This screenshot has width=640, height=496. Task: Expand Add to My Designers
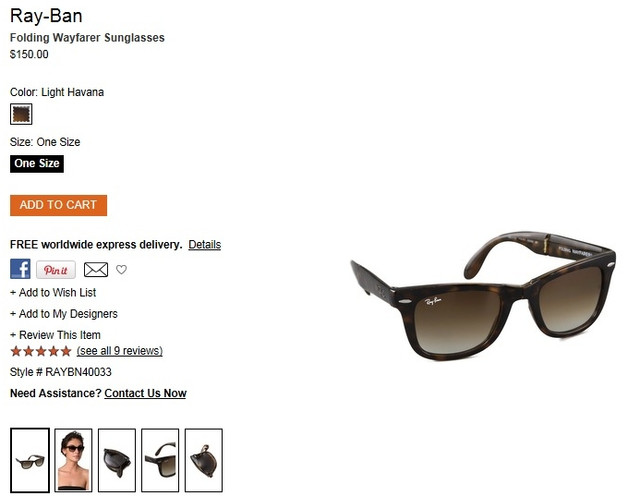tap(64, 314)
